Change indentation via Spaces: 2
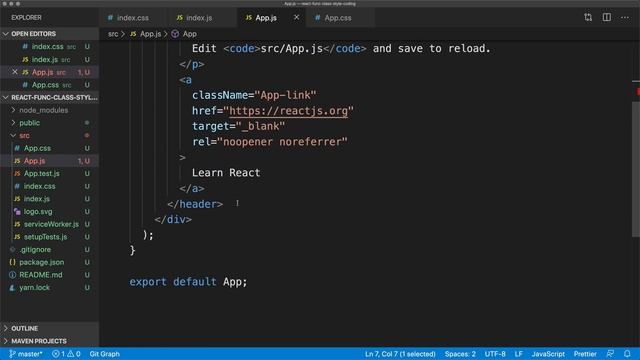The width and height of the screenshot is (640, 360). (x=460, y=354)
